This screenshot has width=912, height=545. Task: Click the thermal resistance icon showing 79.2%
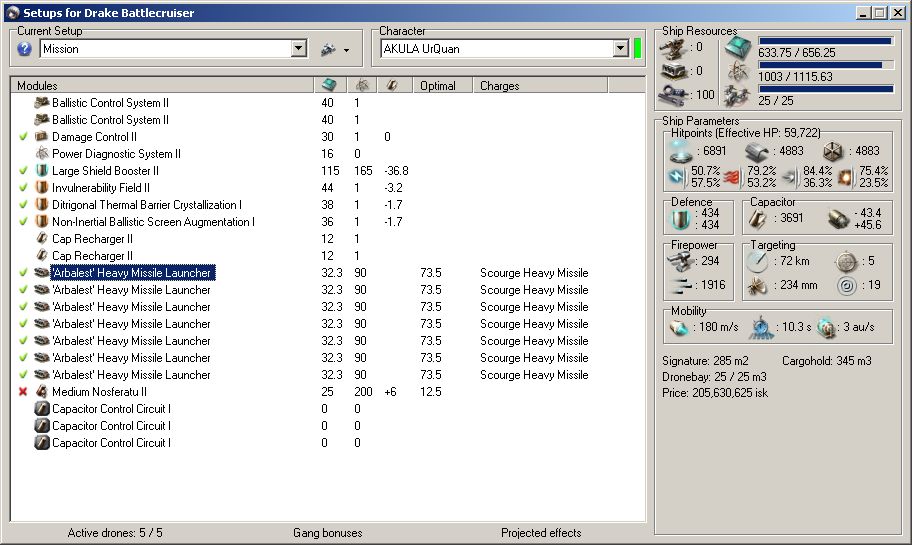pyautogui.click(x=733, y=177)
